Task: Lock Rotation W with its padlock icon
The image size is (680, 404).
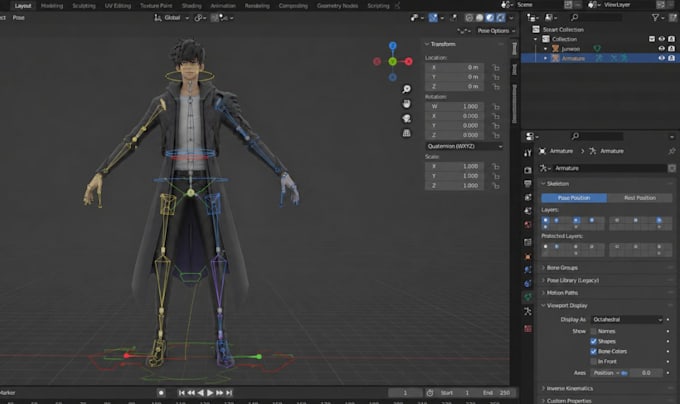Action: (x=496, y=106)
